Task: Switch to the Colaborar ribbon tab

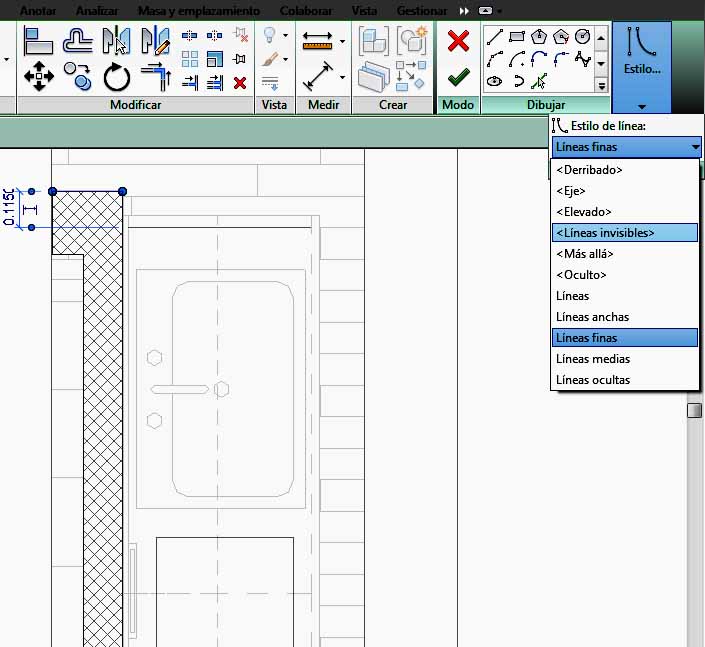Action: 306,10
